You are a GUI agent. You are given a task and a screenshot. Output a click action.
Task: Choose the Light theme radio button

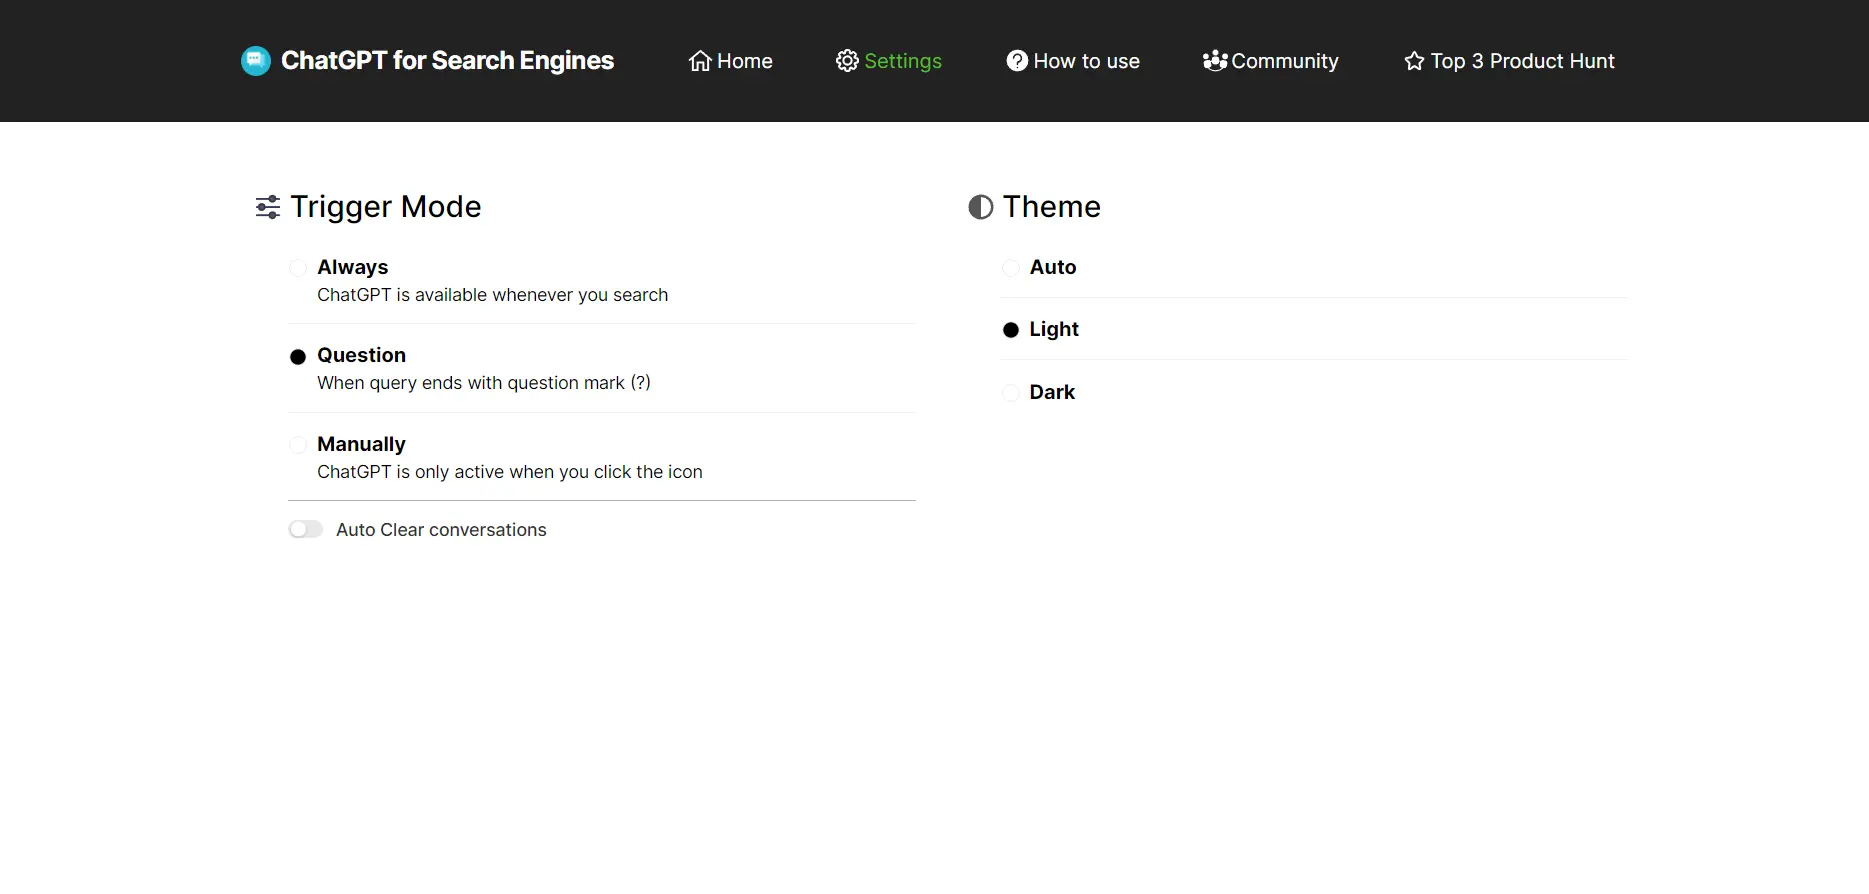click(x=1011, y=330)
